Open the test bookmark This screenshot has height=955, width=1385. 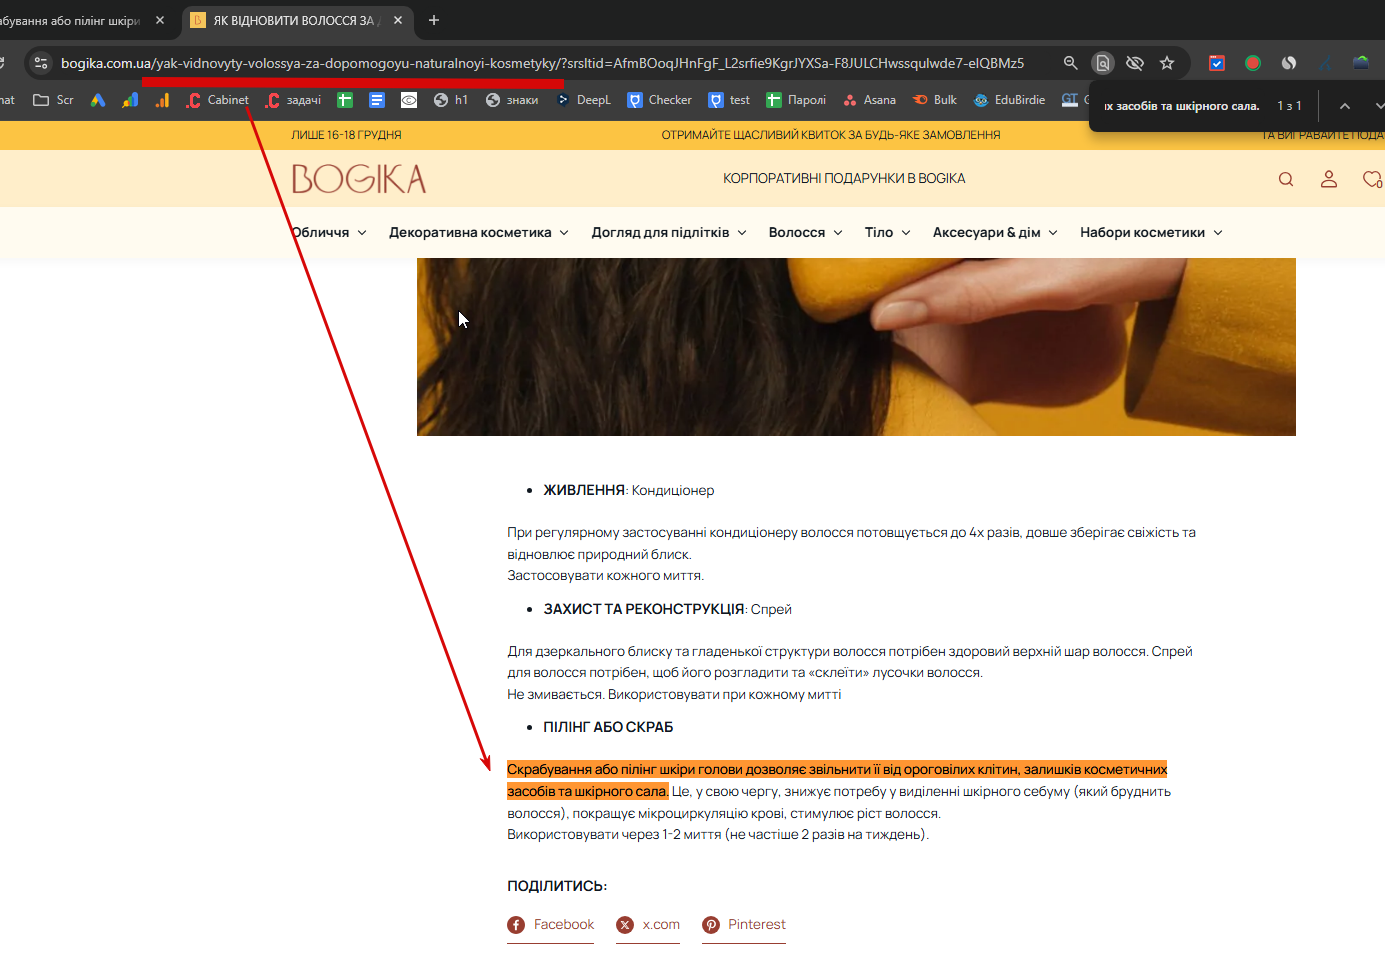pos(729,100)
